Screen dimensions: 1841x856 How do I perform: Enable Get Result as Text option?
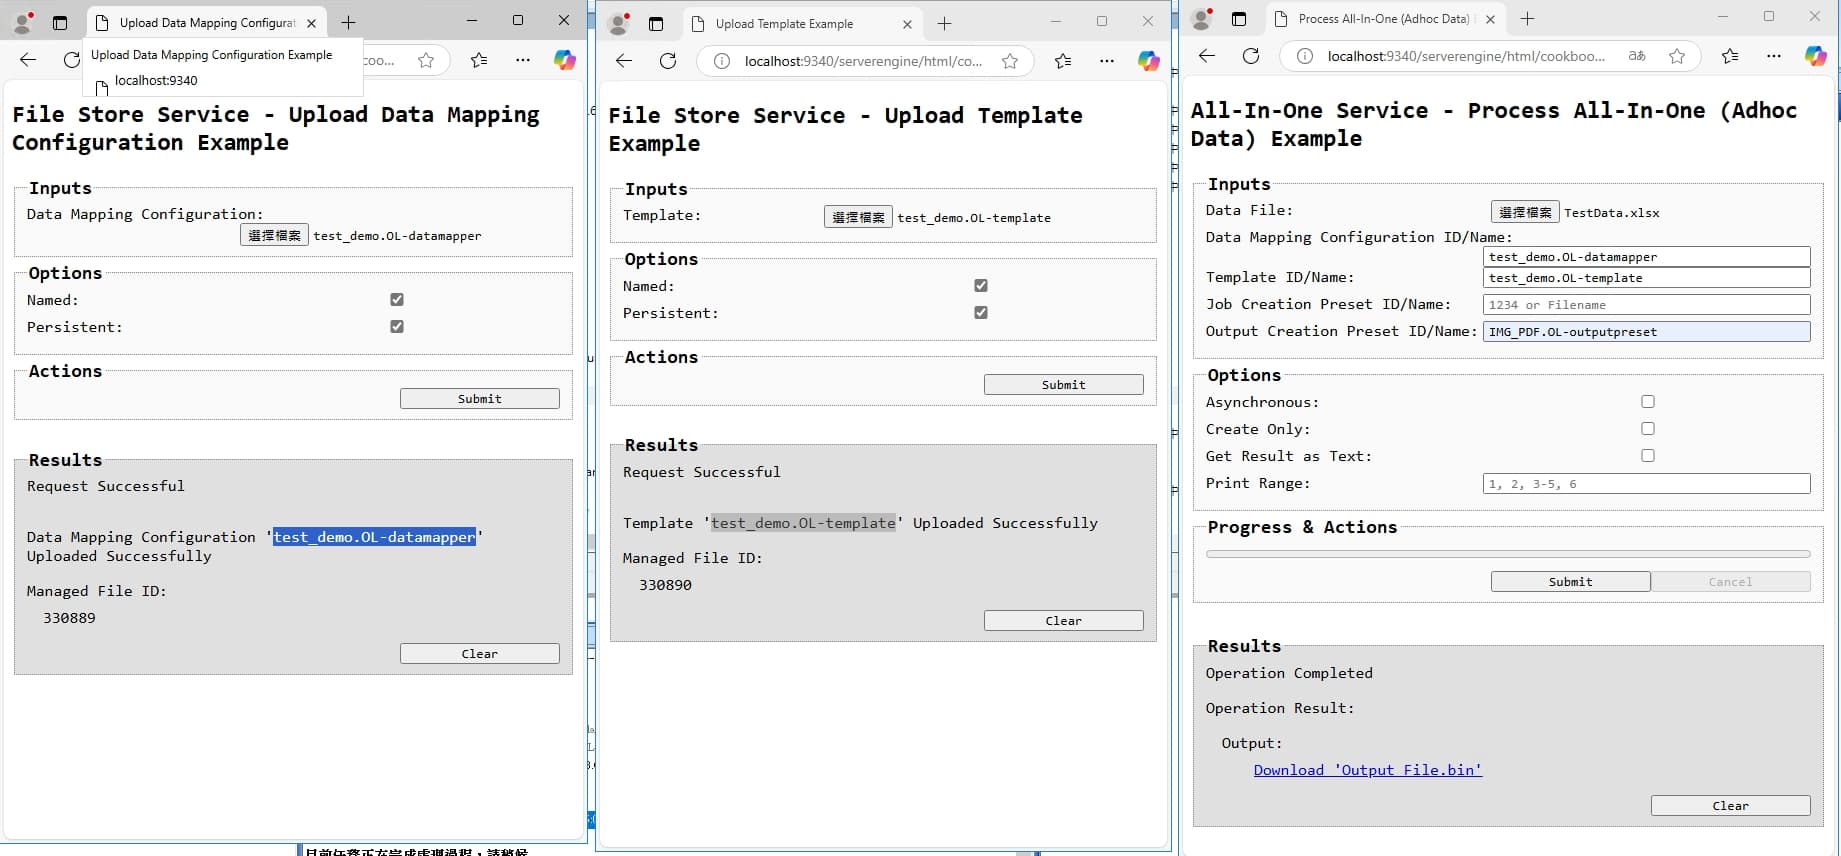(1648, 455)
